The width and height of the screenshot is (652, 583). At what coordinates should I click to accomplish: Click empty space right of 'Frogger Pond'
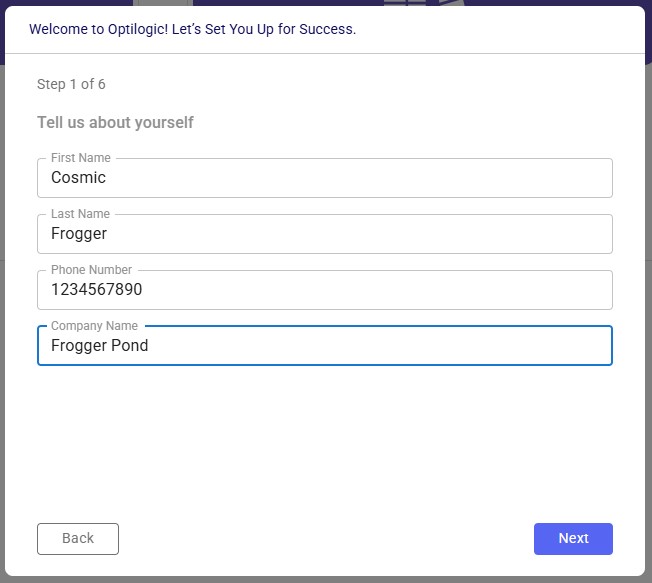click(374, 346)
